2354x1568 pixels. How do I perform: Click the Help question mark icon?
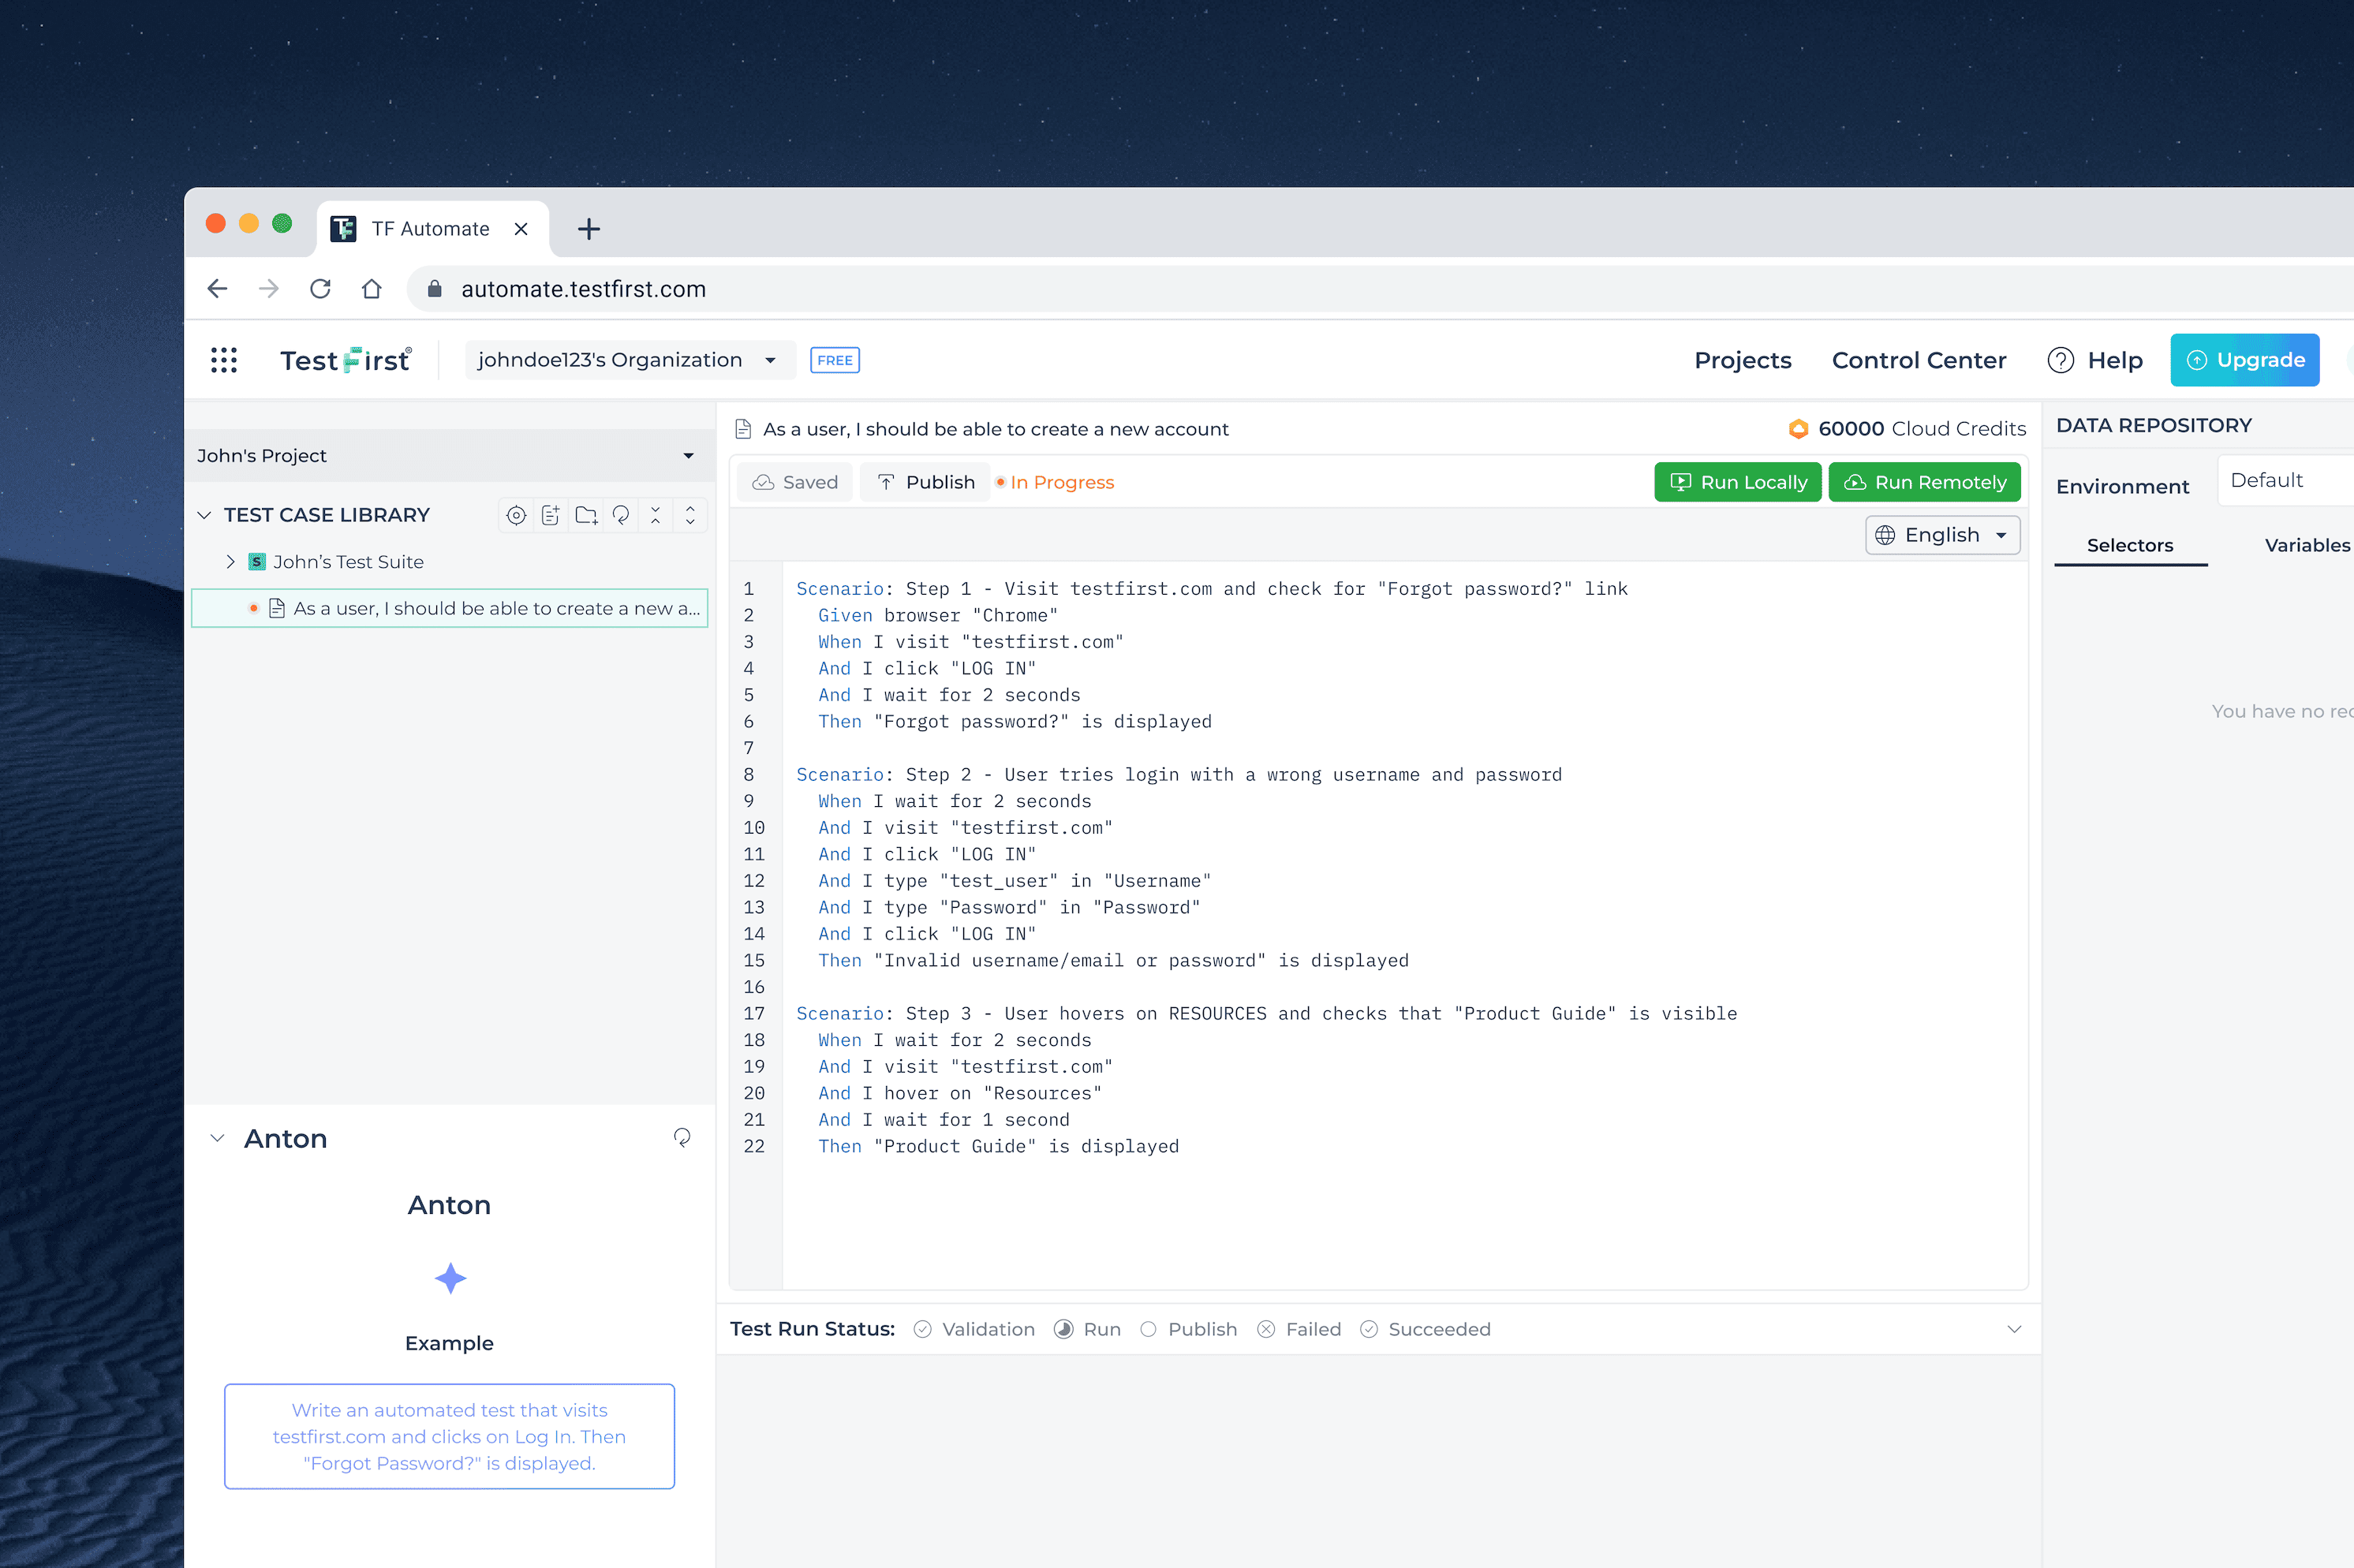pyautogui.click(x=2062, y=360)
